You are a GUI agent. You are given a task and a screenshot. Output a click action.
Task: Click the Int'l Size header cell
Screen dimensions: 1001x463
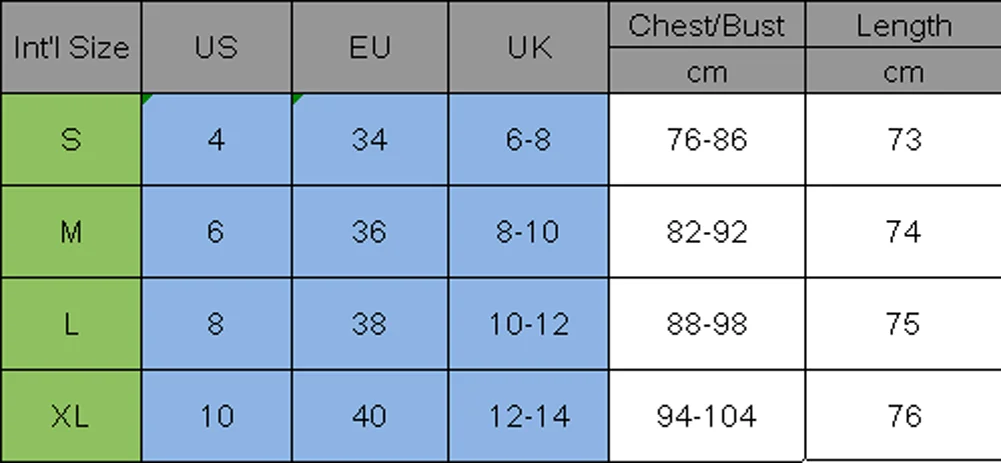pos(70,48)
